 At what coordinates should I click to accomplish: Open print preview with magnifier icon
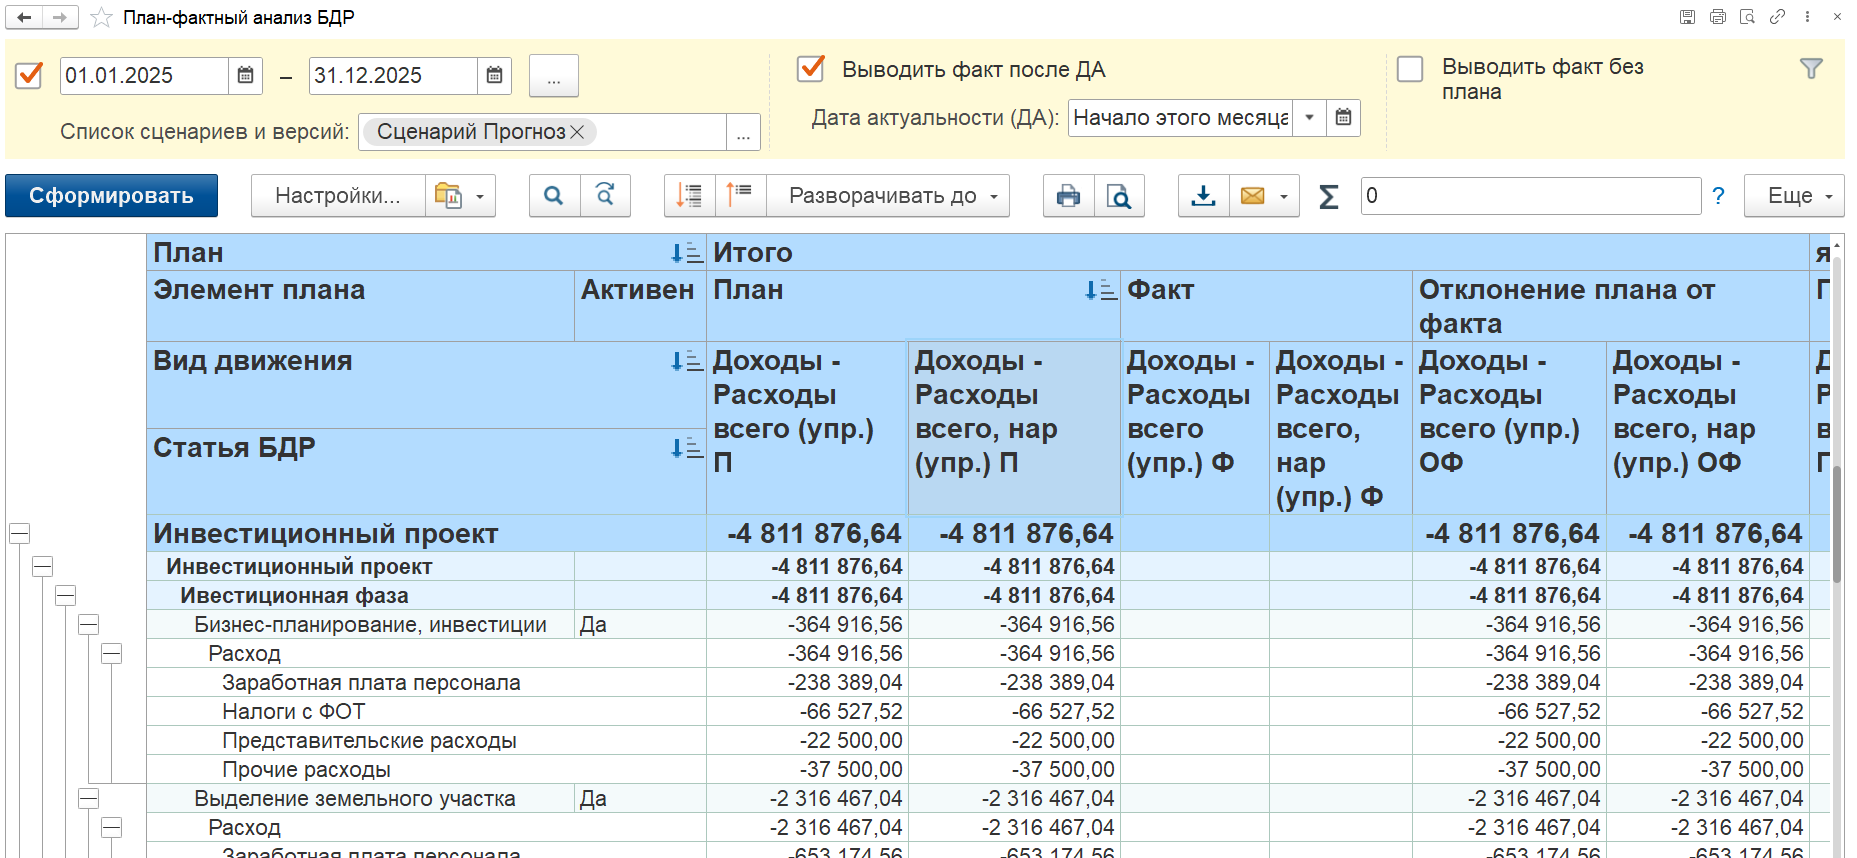(1119, 196)
